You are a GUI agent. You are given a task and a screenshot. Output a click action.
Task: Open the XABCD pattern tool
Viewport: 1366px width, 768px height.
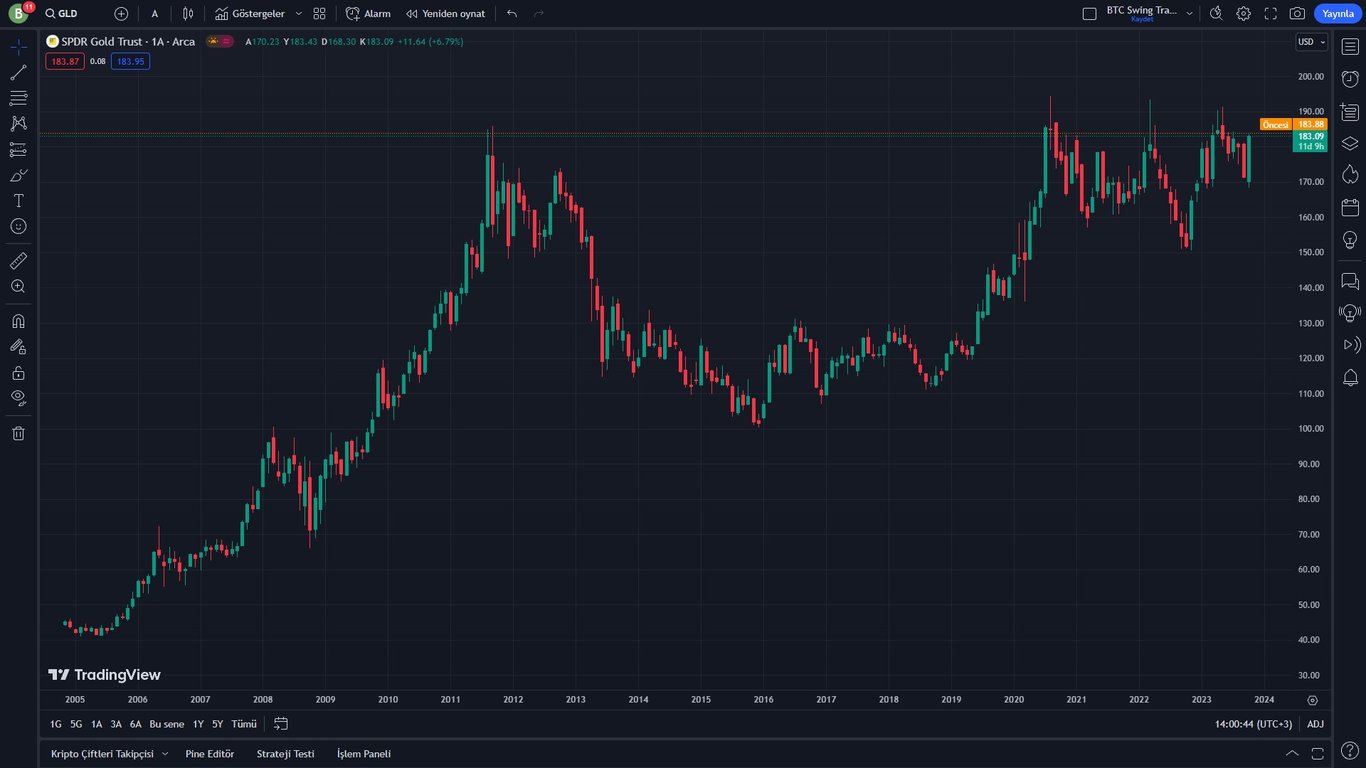(x=17, y=123)
